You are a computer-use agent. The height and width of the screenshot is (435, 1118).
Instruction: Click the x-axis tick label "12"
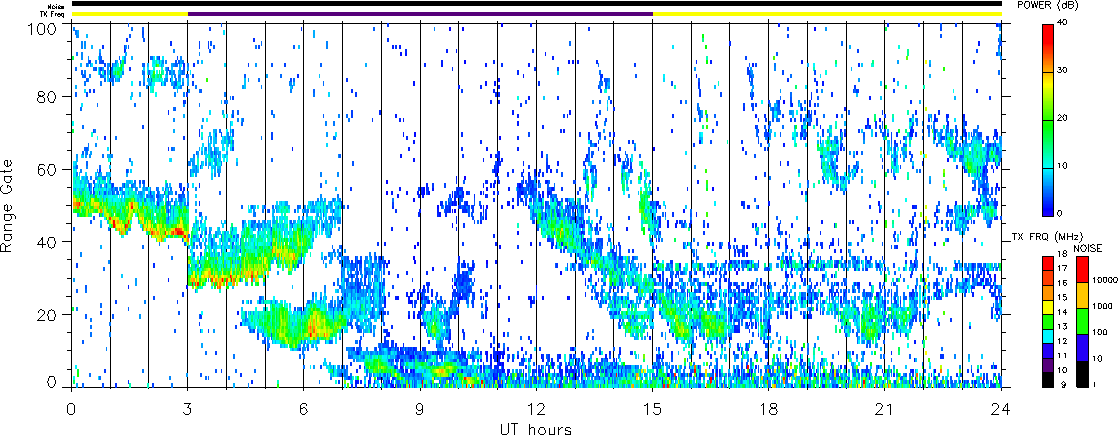coord(536,409)
